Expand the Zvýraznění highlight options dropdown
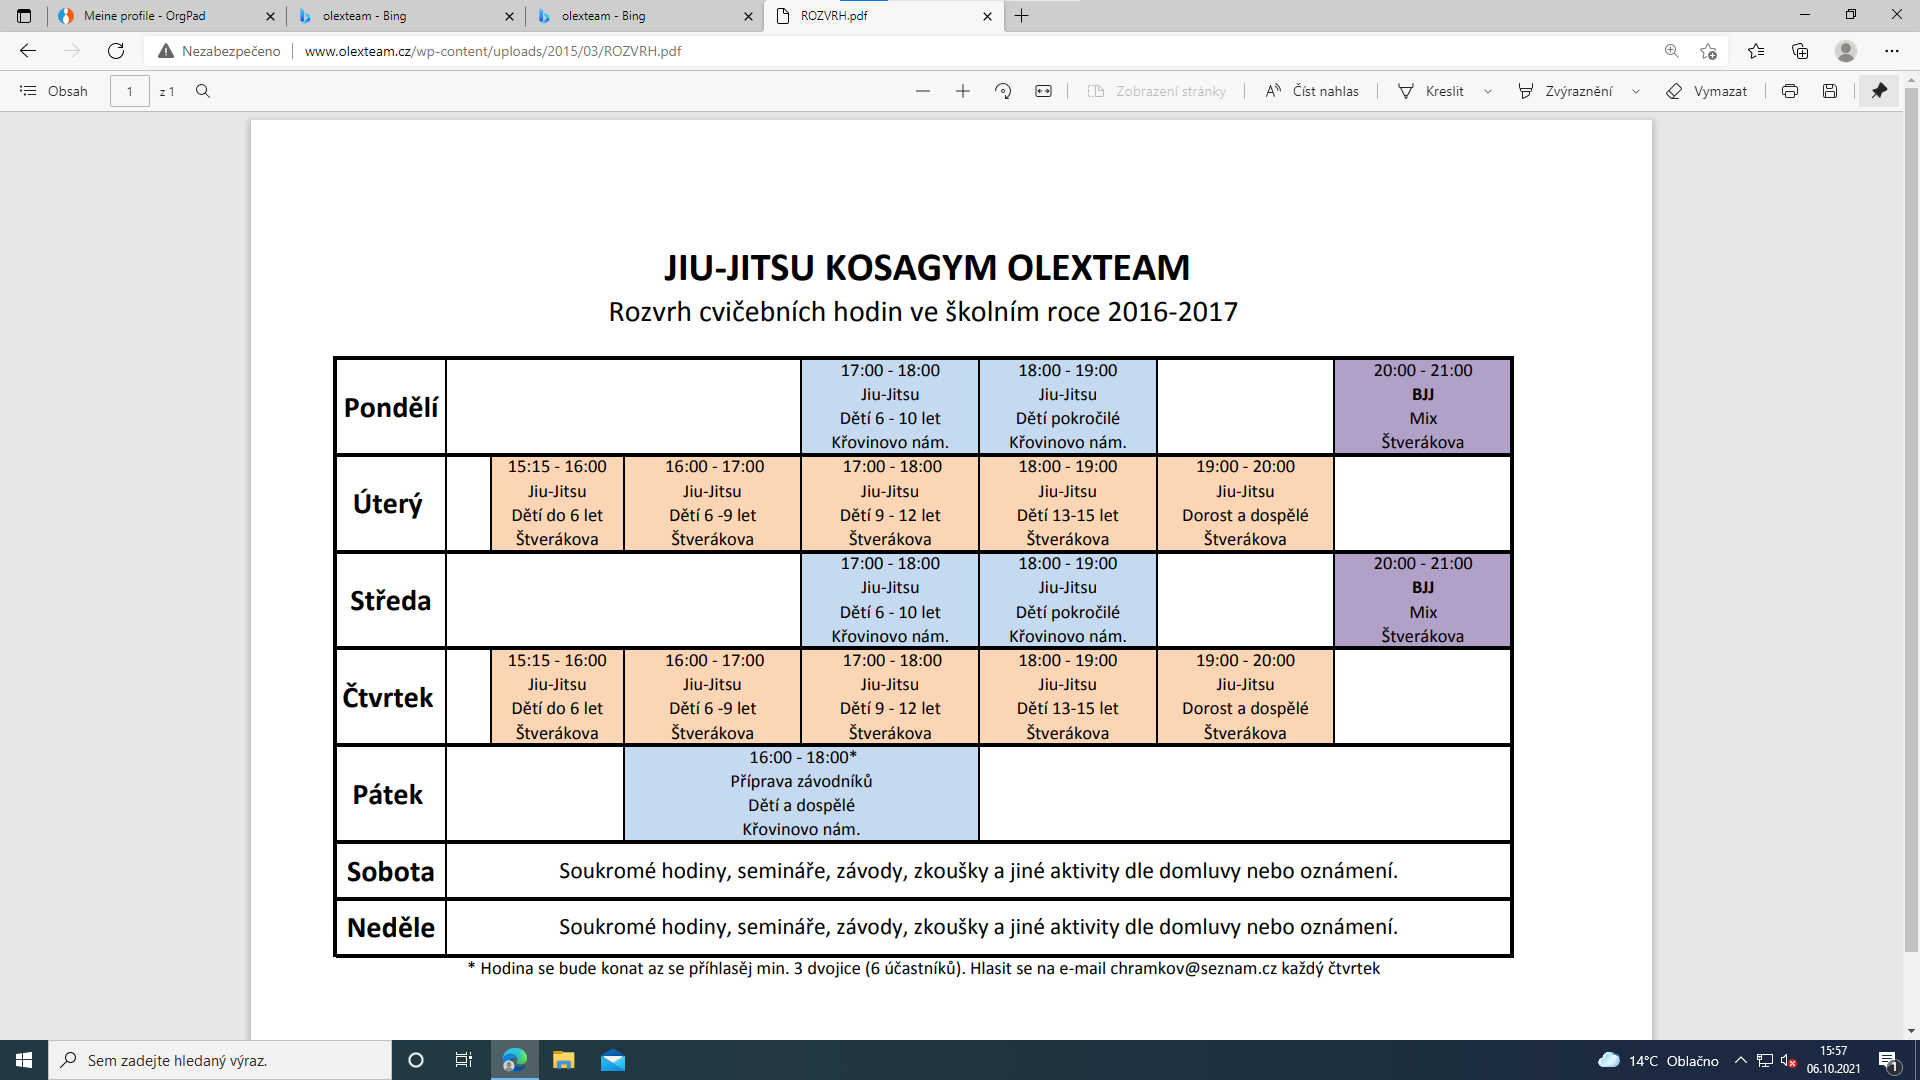This screenshot has height=1080, width=1920. click(x=1636, y=91)
